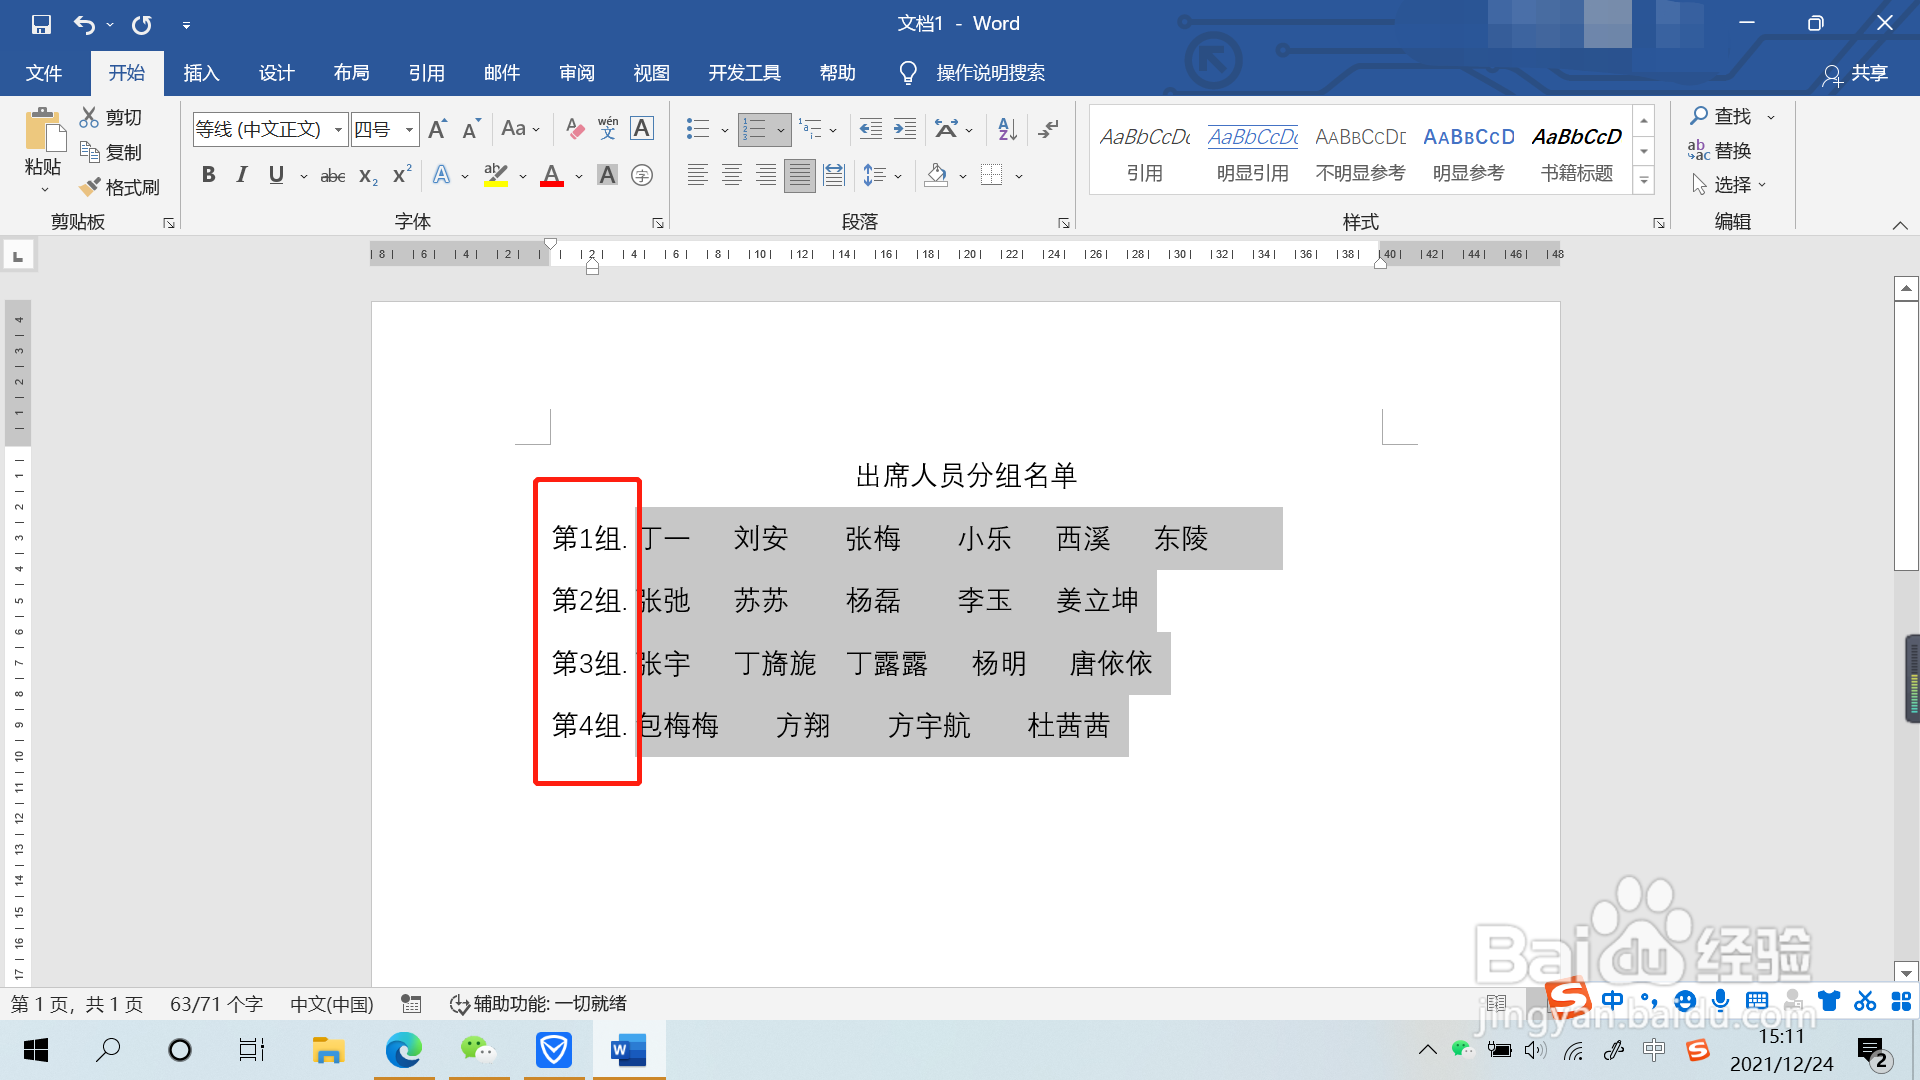1920x1080 pixels.
Task: Click the 替换 replace button
Action: [1720, 151]
